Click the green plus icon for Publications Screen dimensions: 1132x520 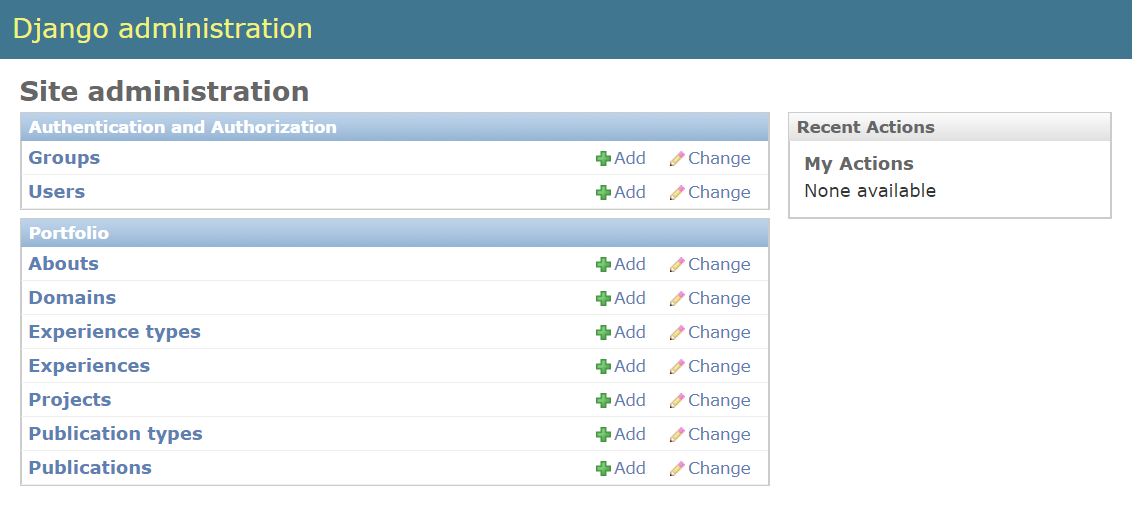coord(603,469)
